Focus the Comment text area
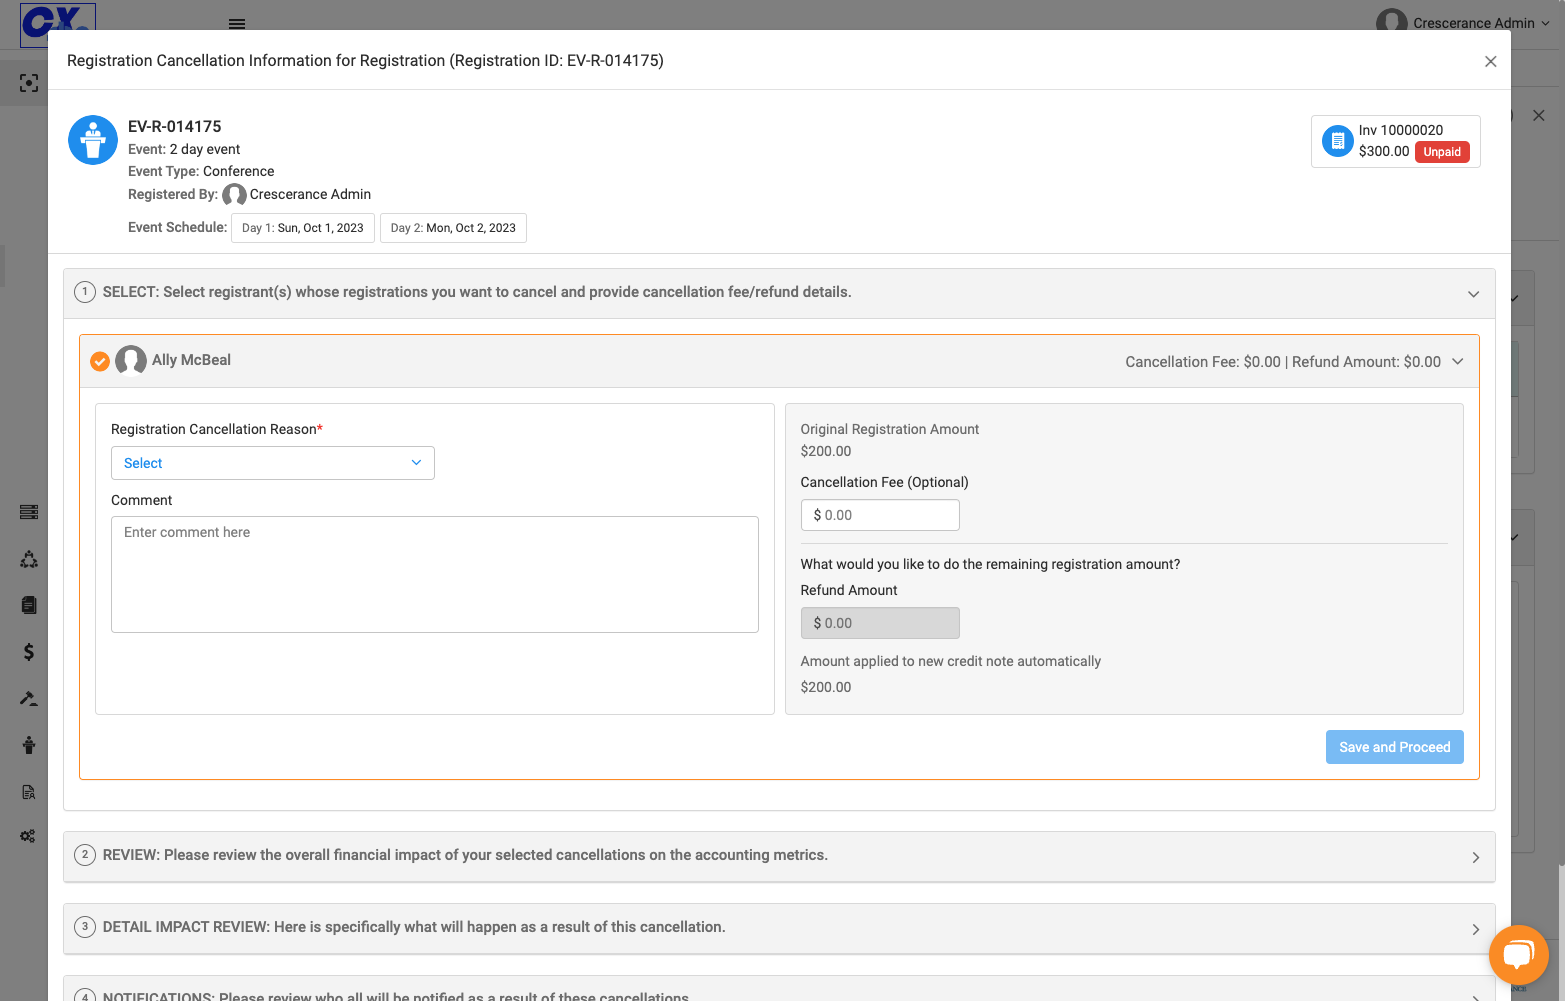Screen dimensions: 1565x1001 point(435,574)
